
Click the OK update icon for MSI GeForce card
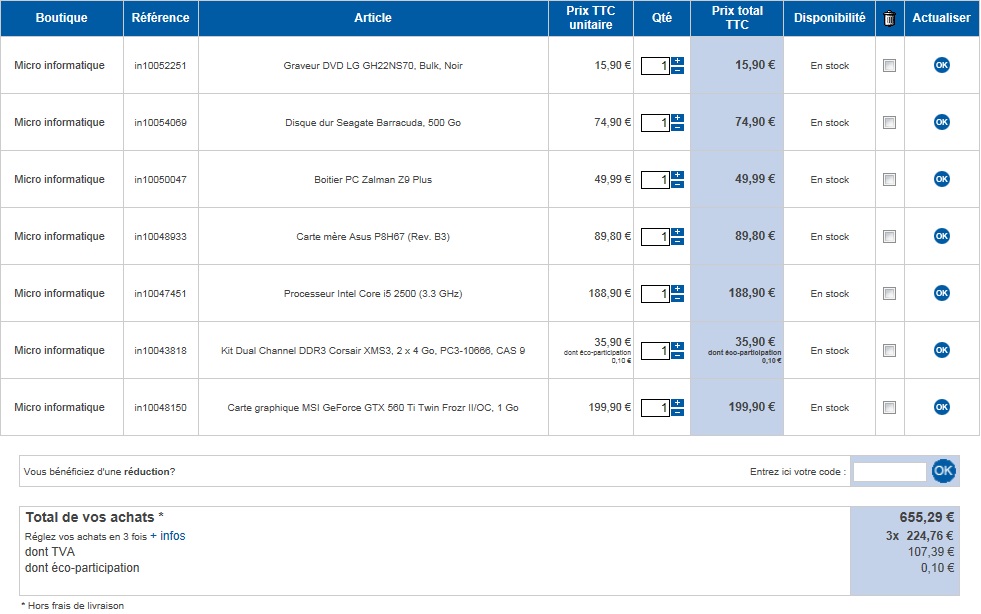941,407
